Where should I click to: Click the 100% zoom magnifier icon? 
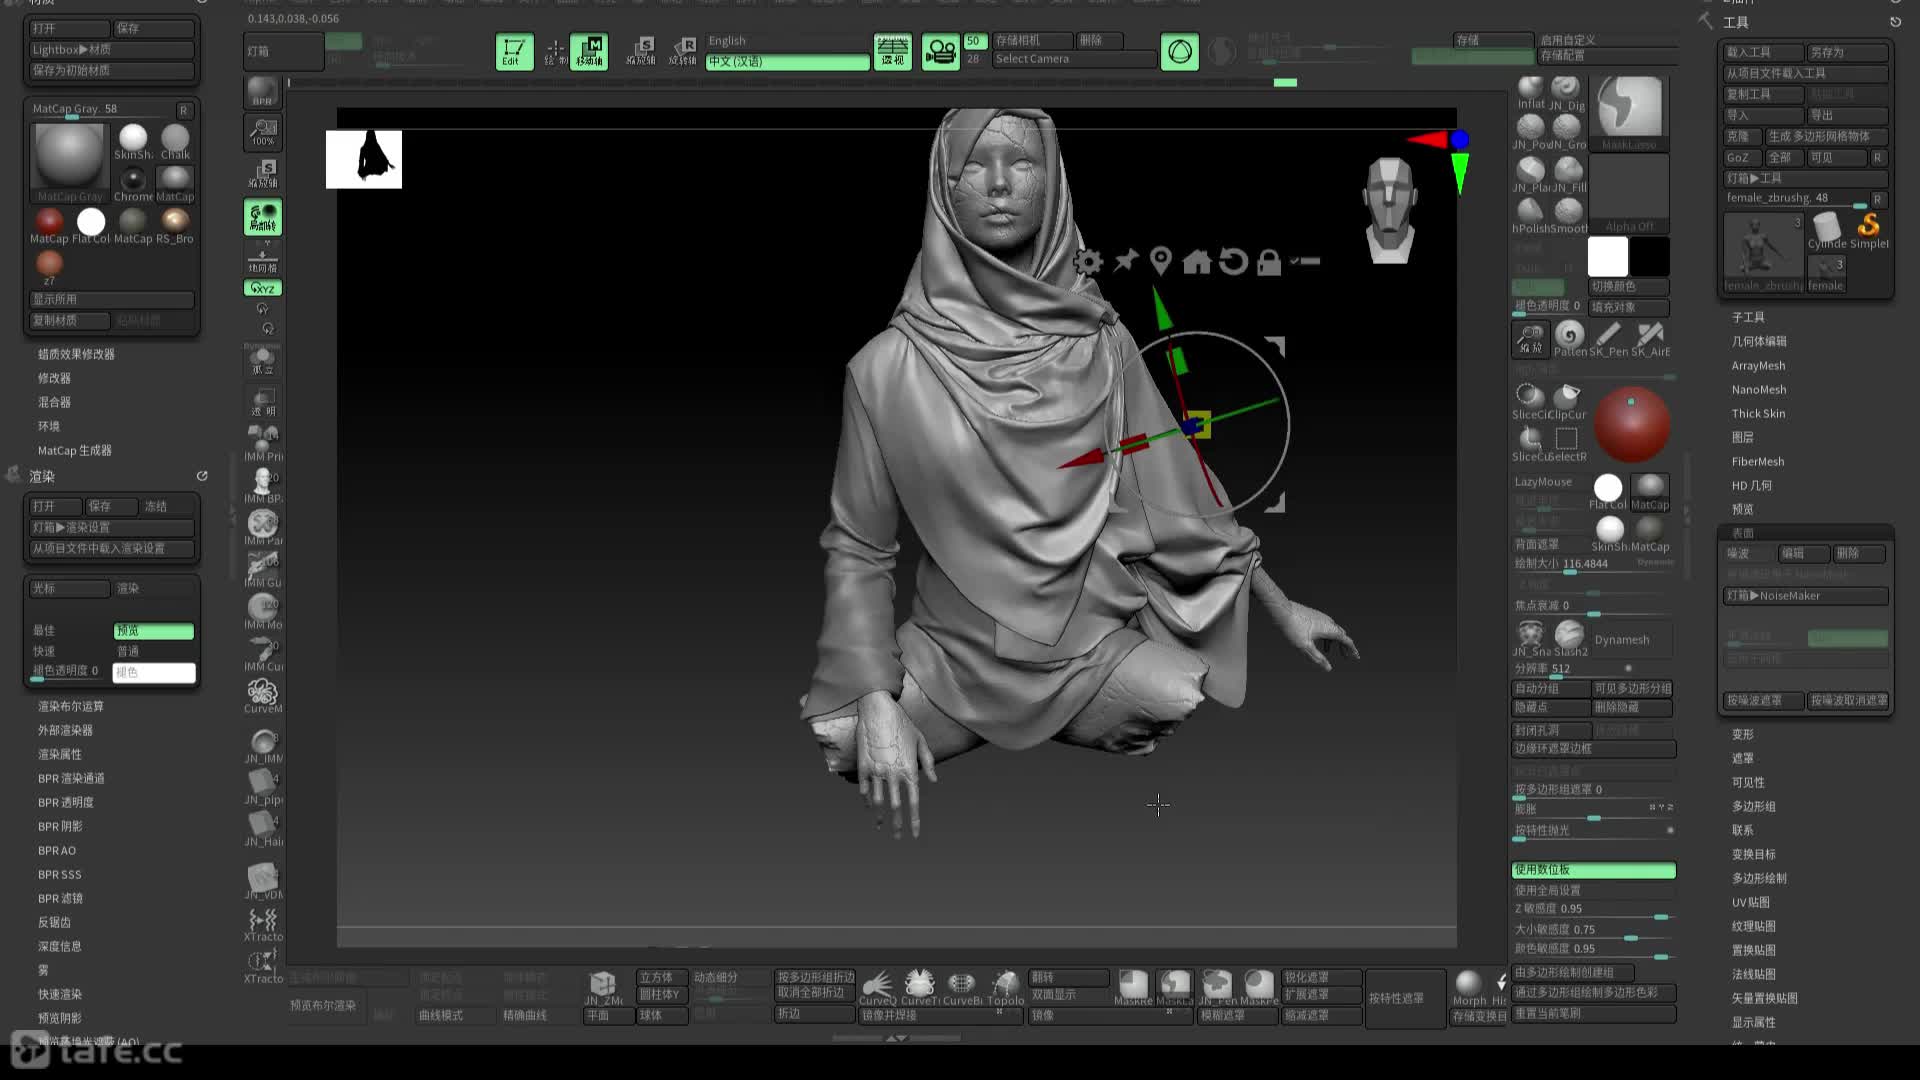263,132
